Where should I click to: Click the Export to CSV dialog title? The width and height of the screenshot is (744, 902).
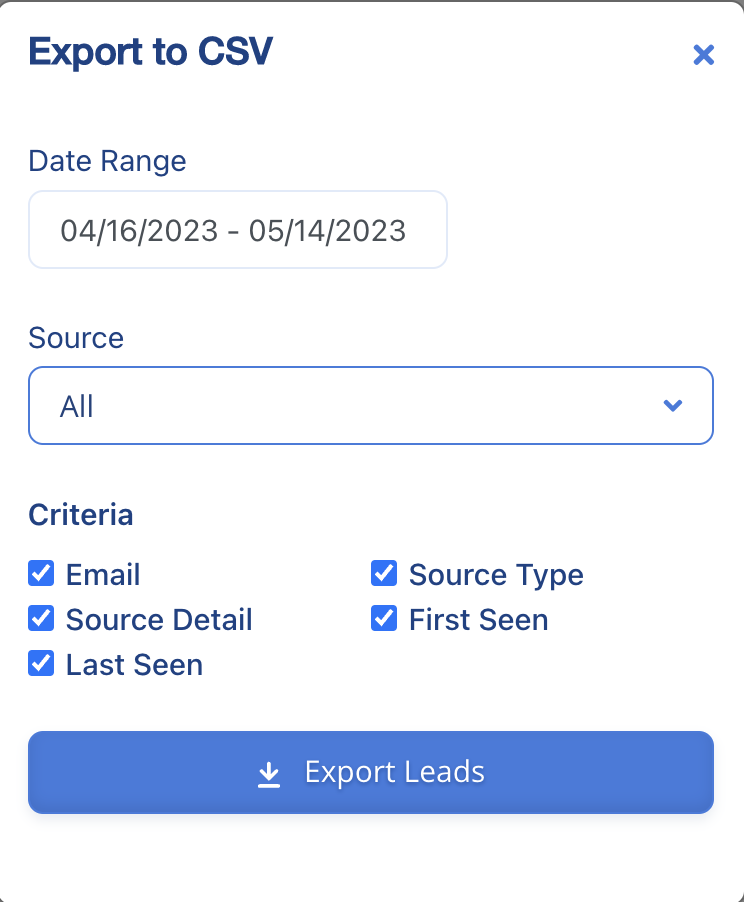click(x=151, y=52)
